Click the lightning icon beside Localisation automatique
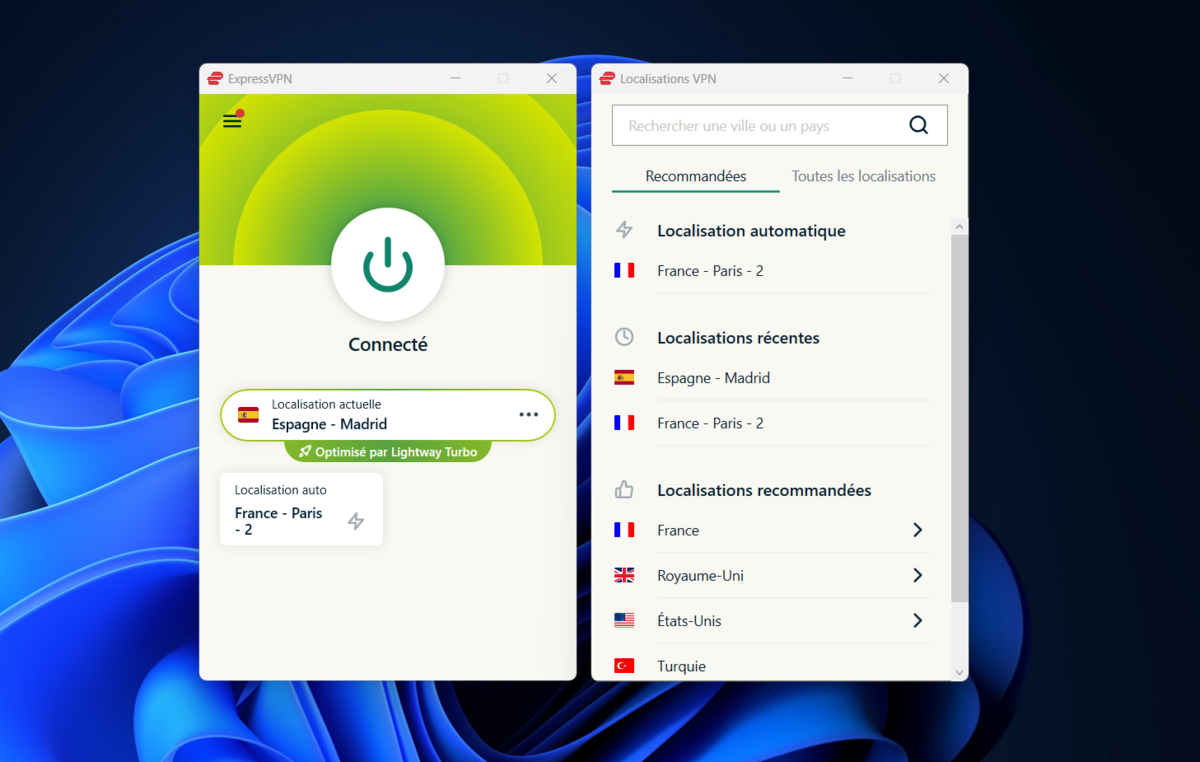Image resolution: width=1200 pixels, height=762 pixels. tap(624, 230)
